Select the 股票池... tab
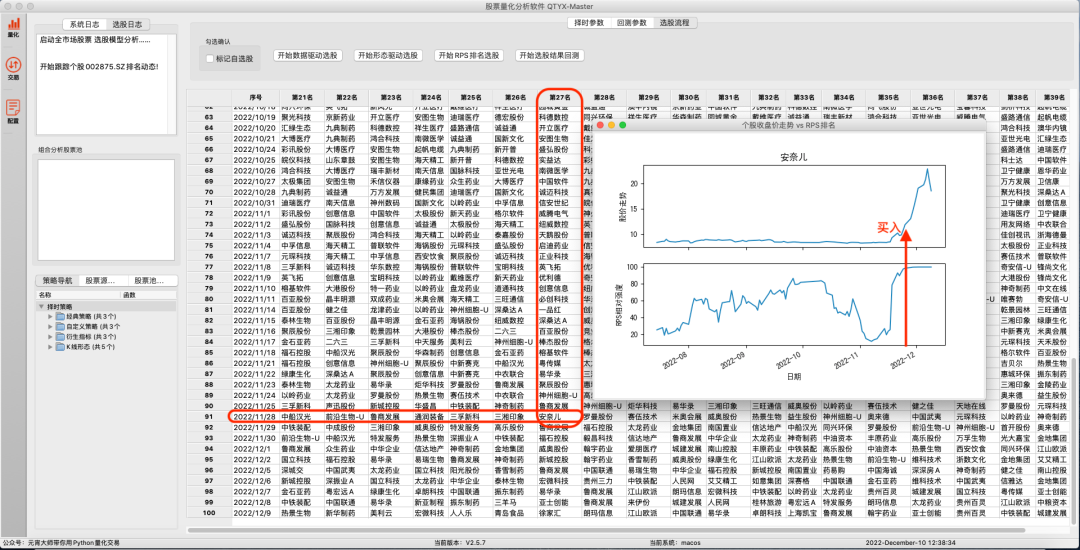The image size is (1080, 550). coord(153,281)
